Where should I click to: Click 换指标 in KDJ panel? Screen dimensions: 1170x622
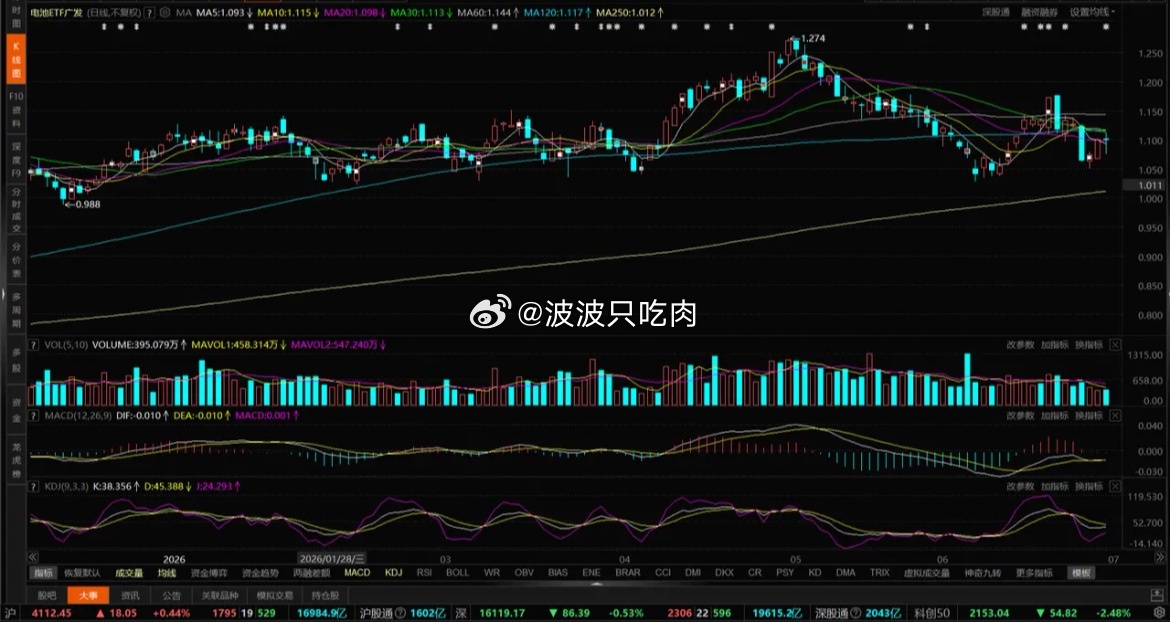click(1089, 486)
